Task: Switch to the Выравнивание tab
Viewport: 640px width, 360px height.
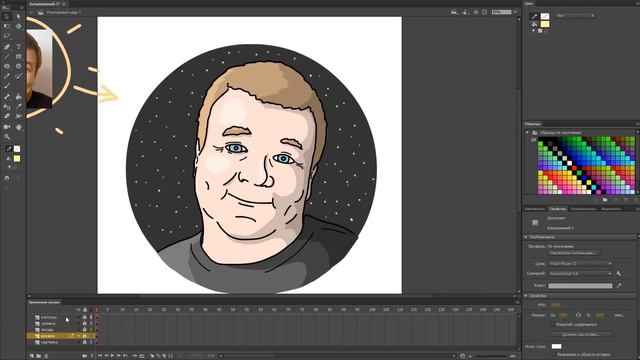Action: pyautogui.click(x=611, y=209)
